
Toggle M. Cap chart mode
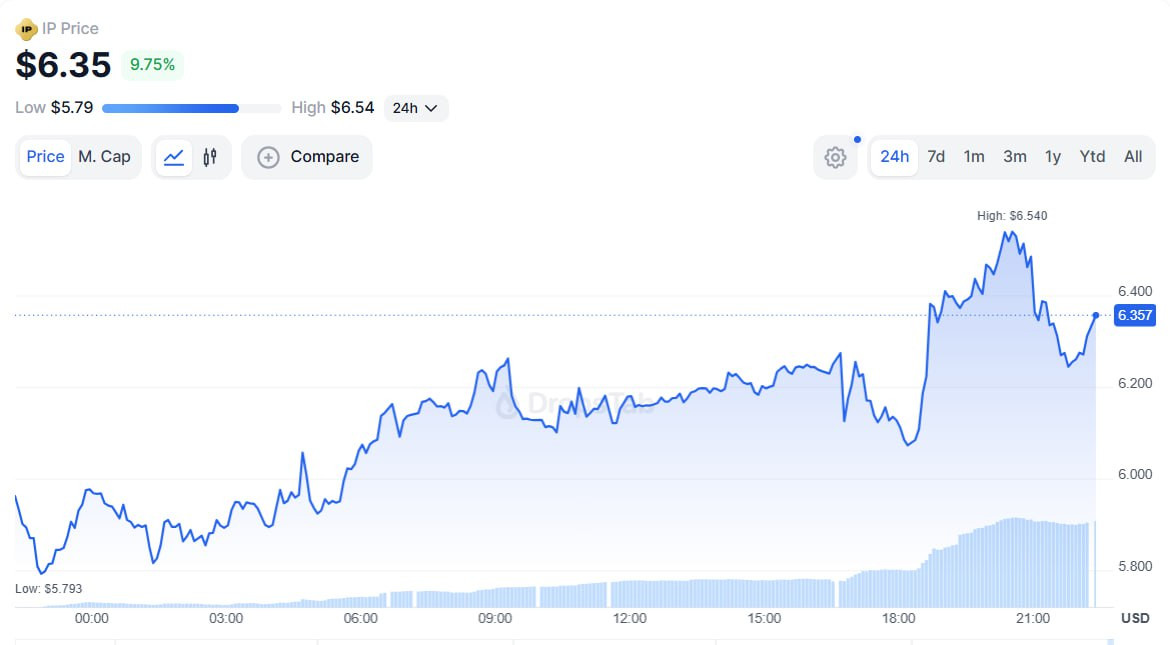(104, 157)
